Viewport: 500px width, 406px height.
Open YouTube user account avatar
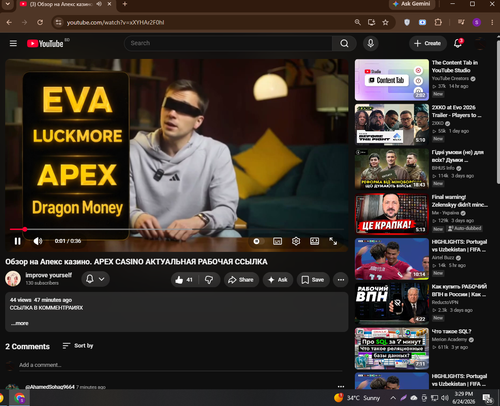[480, 44]
